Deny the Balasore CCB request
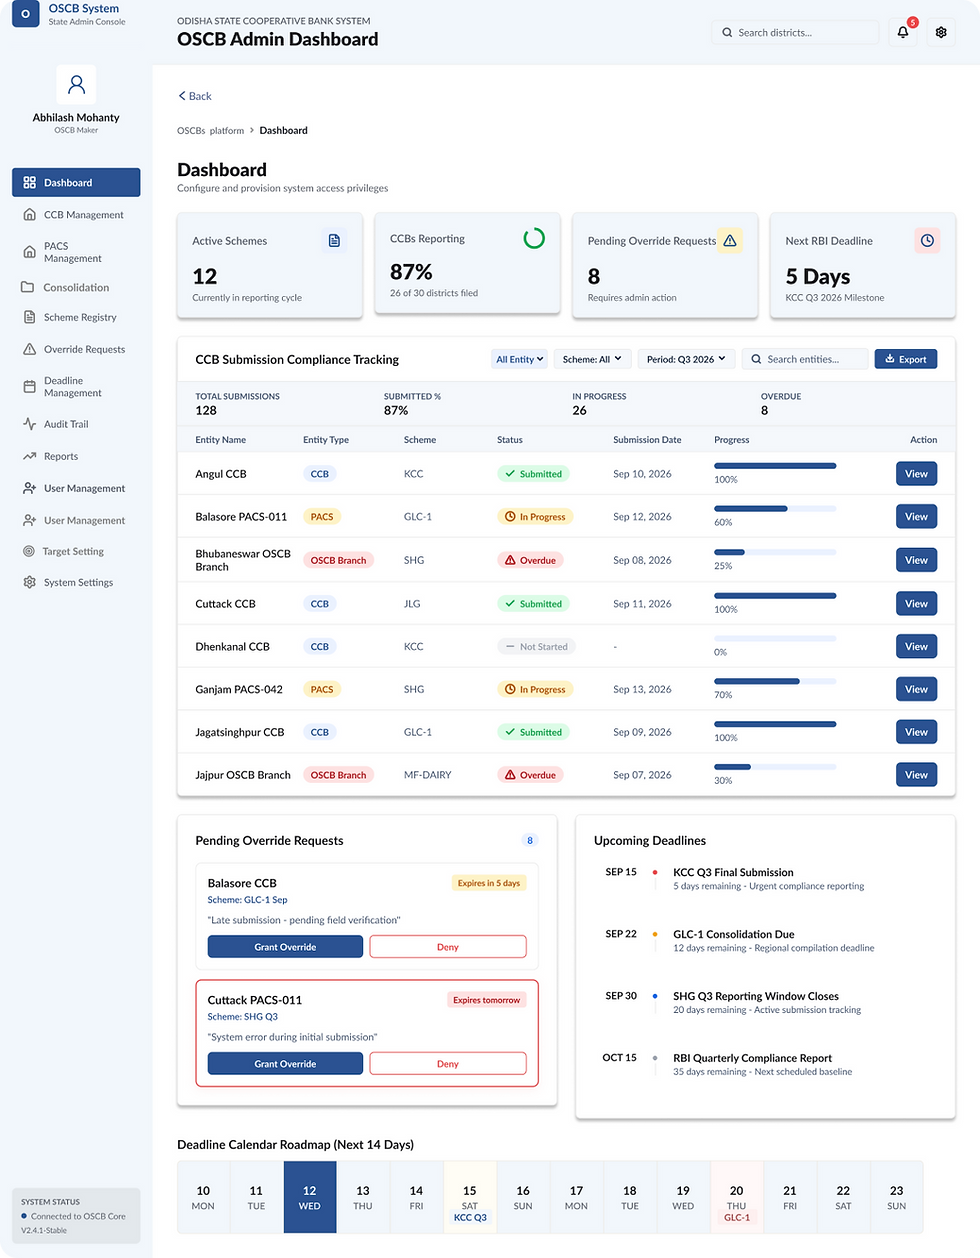The height and width of the screenshot is (1258, 980). [x=448, y=947]
